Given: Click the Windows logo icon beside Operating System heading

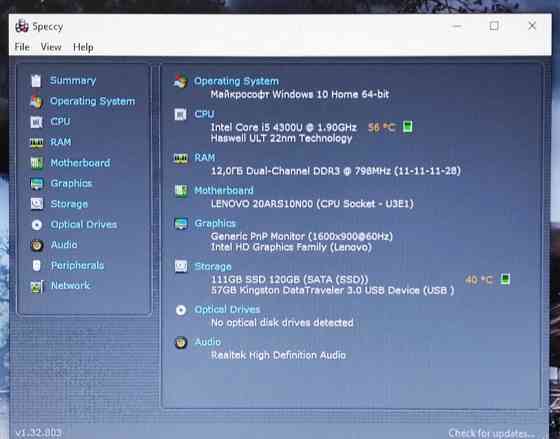Looking at the screenshot, I should coord(181,81).
